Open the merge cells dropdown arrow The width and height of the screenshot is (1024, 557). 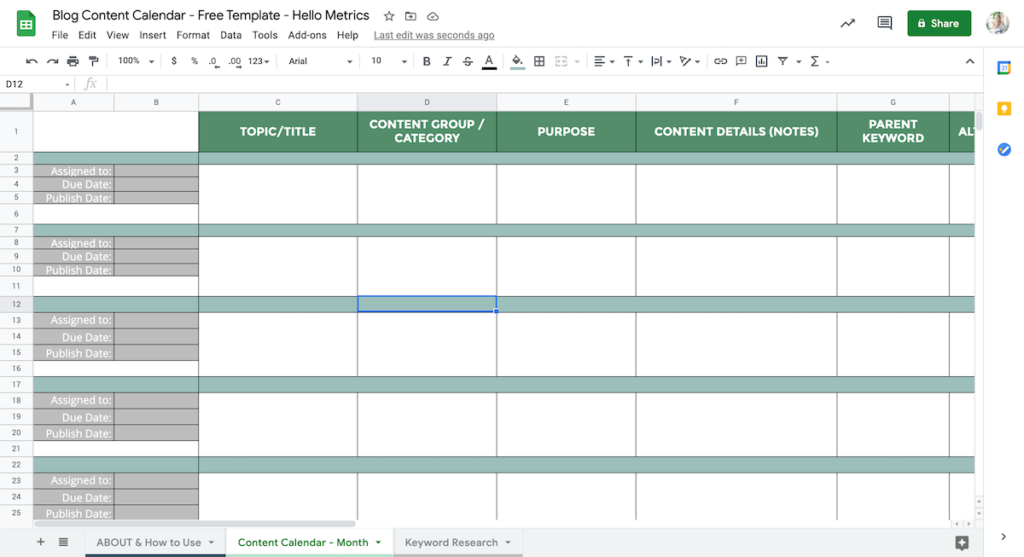coord(577,62)
